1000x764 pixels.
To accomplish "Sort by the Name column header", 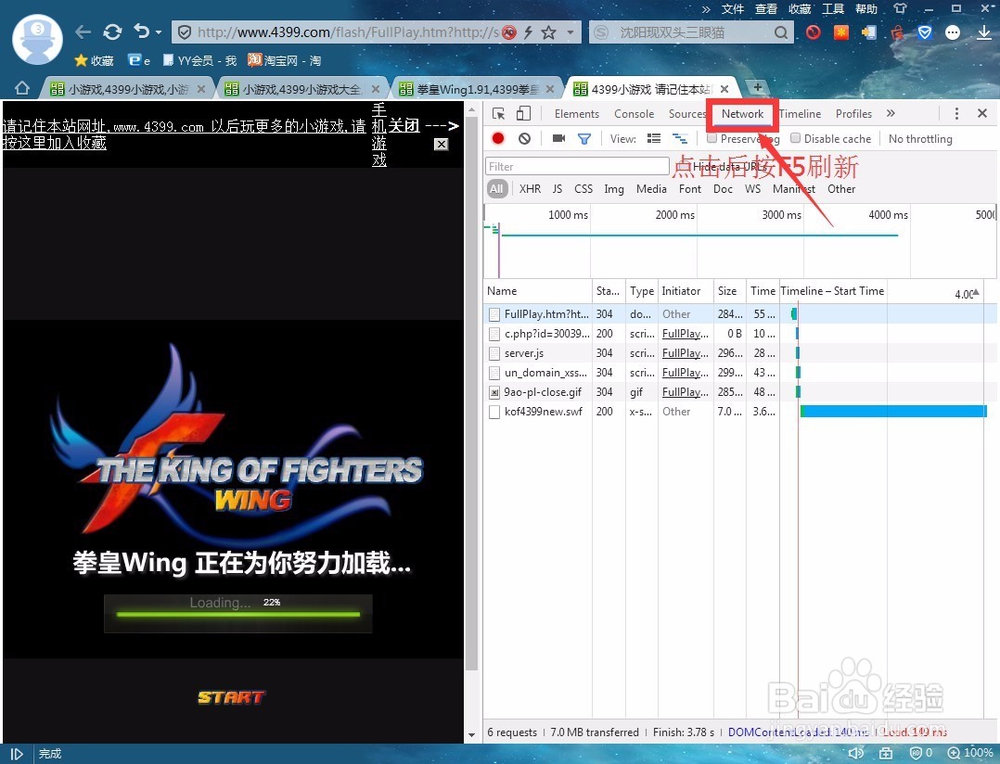I will point(538,291).
